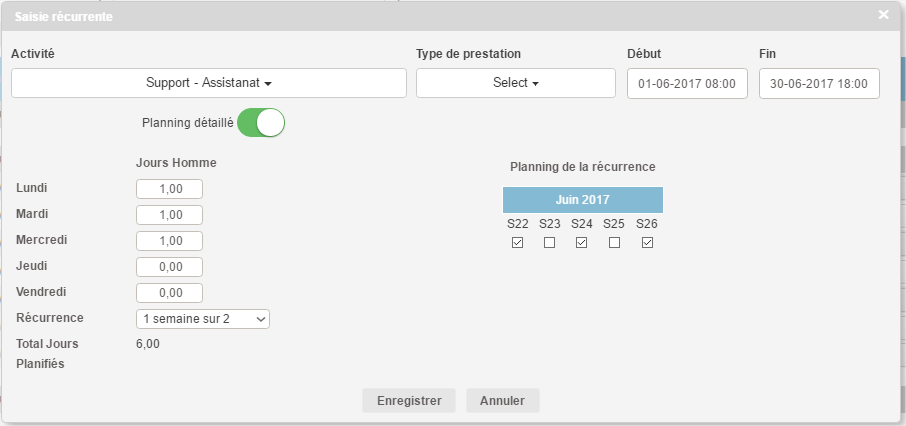This screenshot has width=906, height=426.
Task: Open the Activité Support - Assistanat dropdown
Action: 209,83
